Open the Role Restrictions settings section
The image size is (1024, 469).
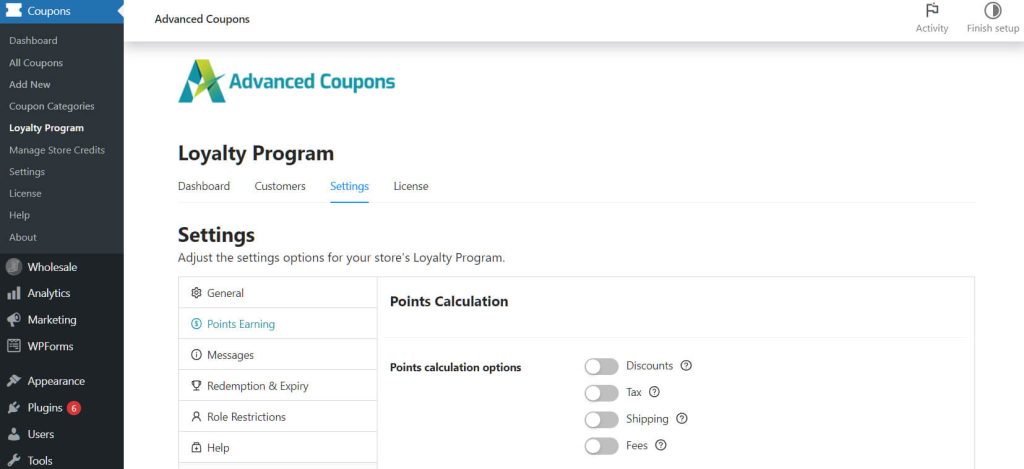pos(278,417)
